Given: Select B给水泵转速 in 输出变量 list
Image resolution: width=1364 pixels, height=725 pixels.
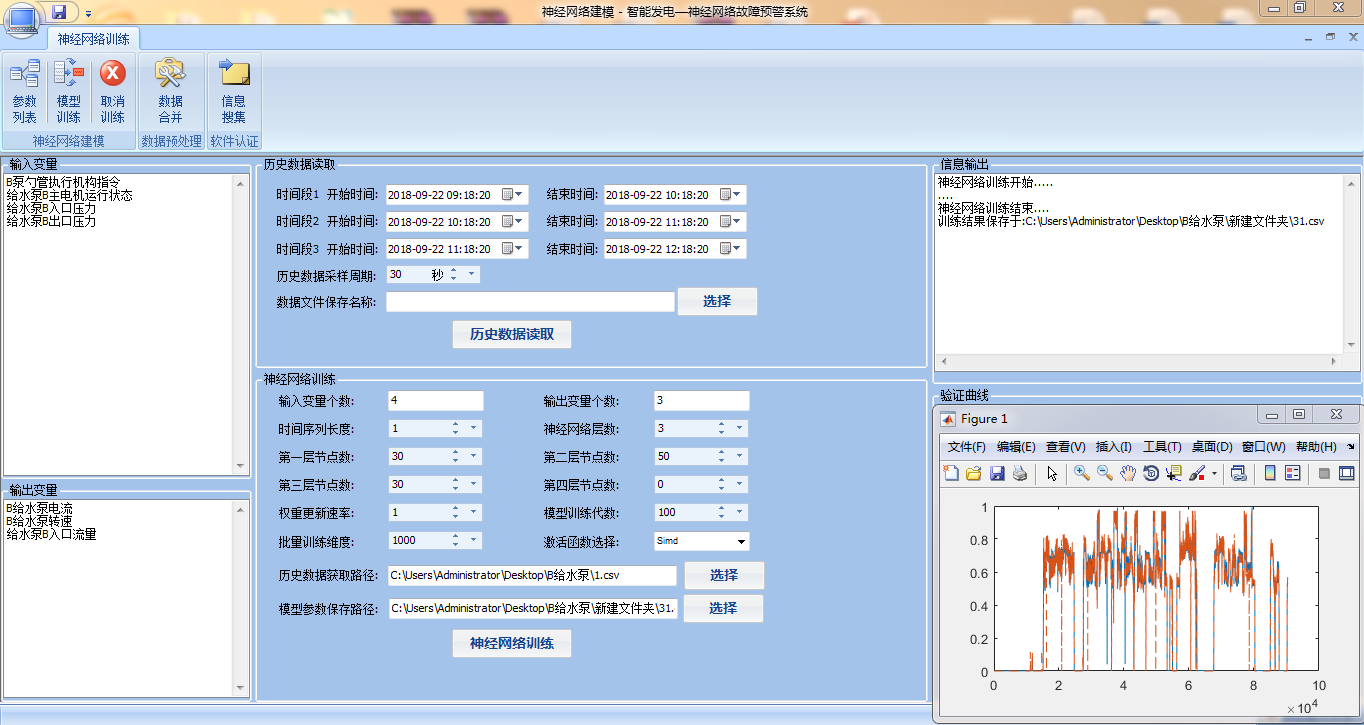Looking at the screenshot, I should point(39,522).
